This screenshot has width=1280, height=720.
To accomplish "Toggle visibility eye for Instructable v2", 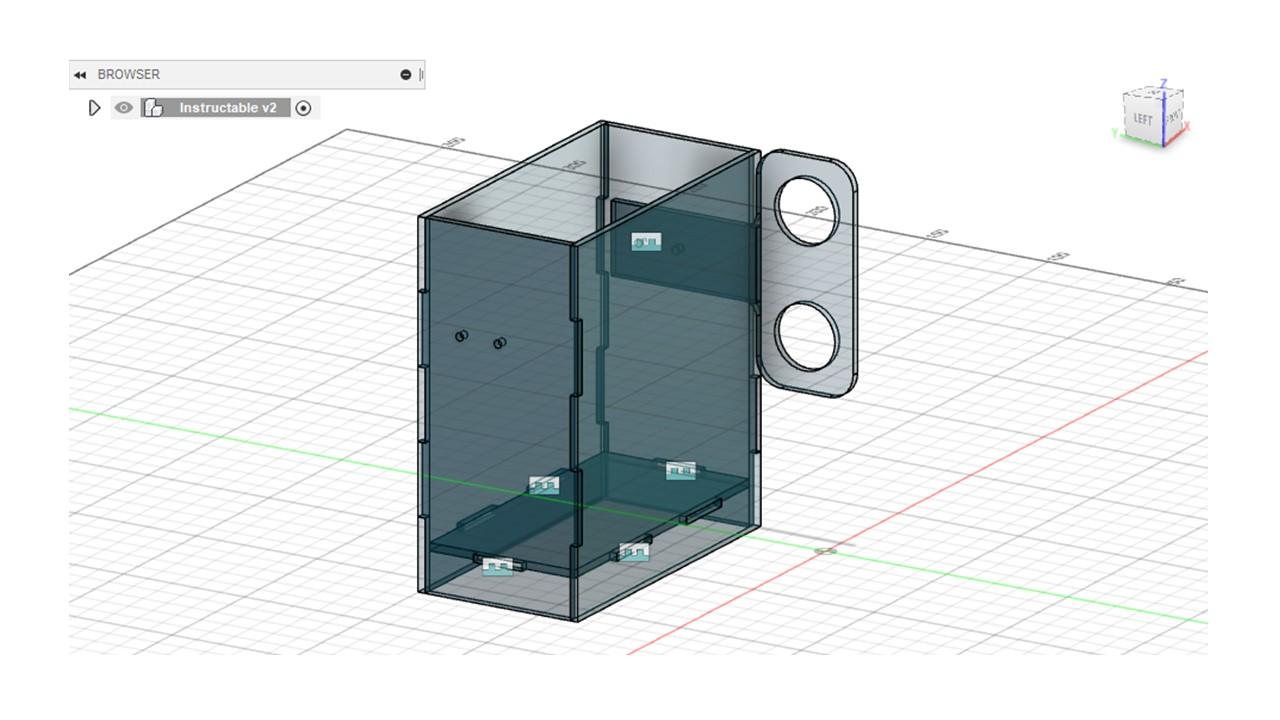I will coord(124,108).
